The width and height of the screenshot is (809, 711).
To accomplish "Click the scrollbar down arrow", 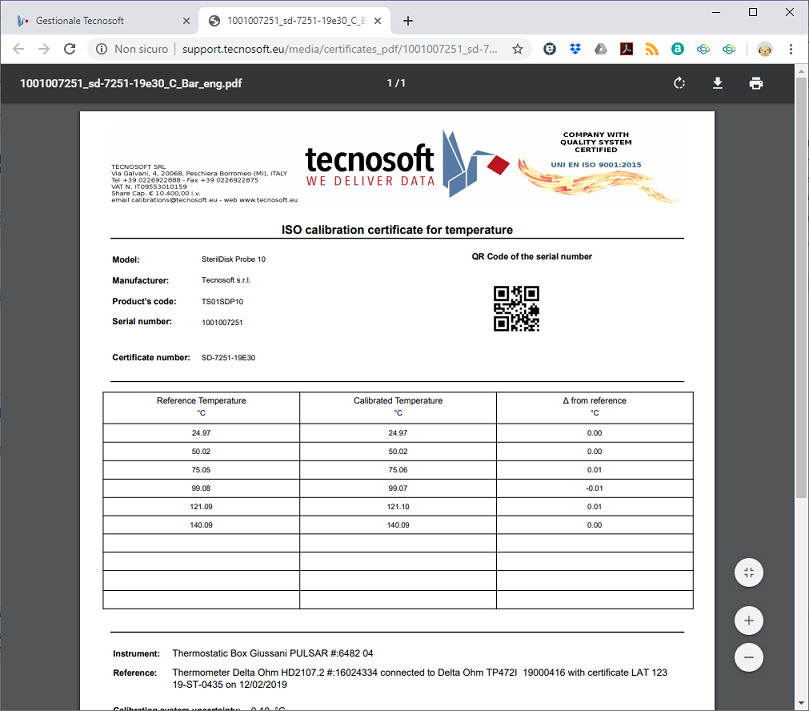I will (x=801, y=704).
